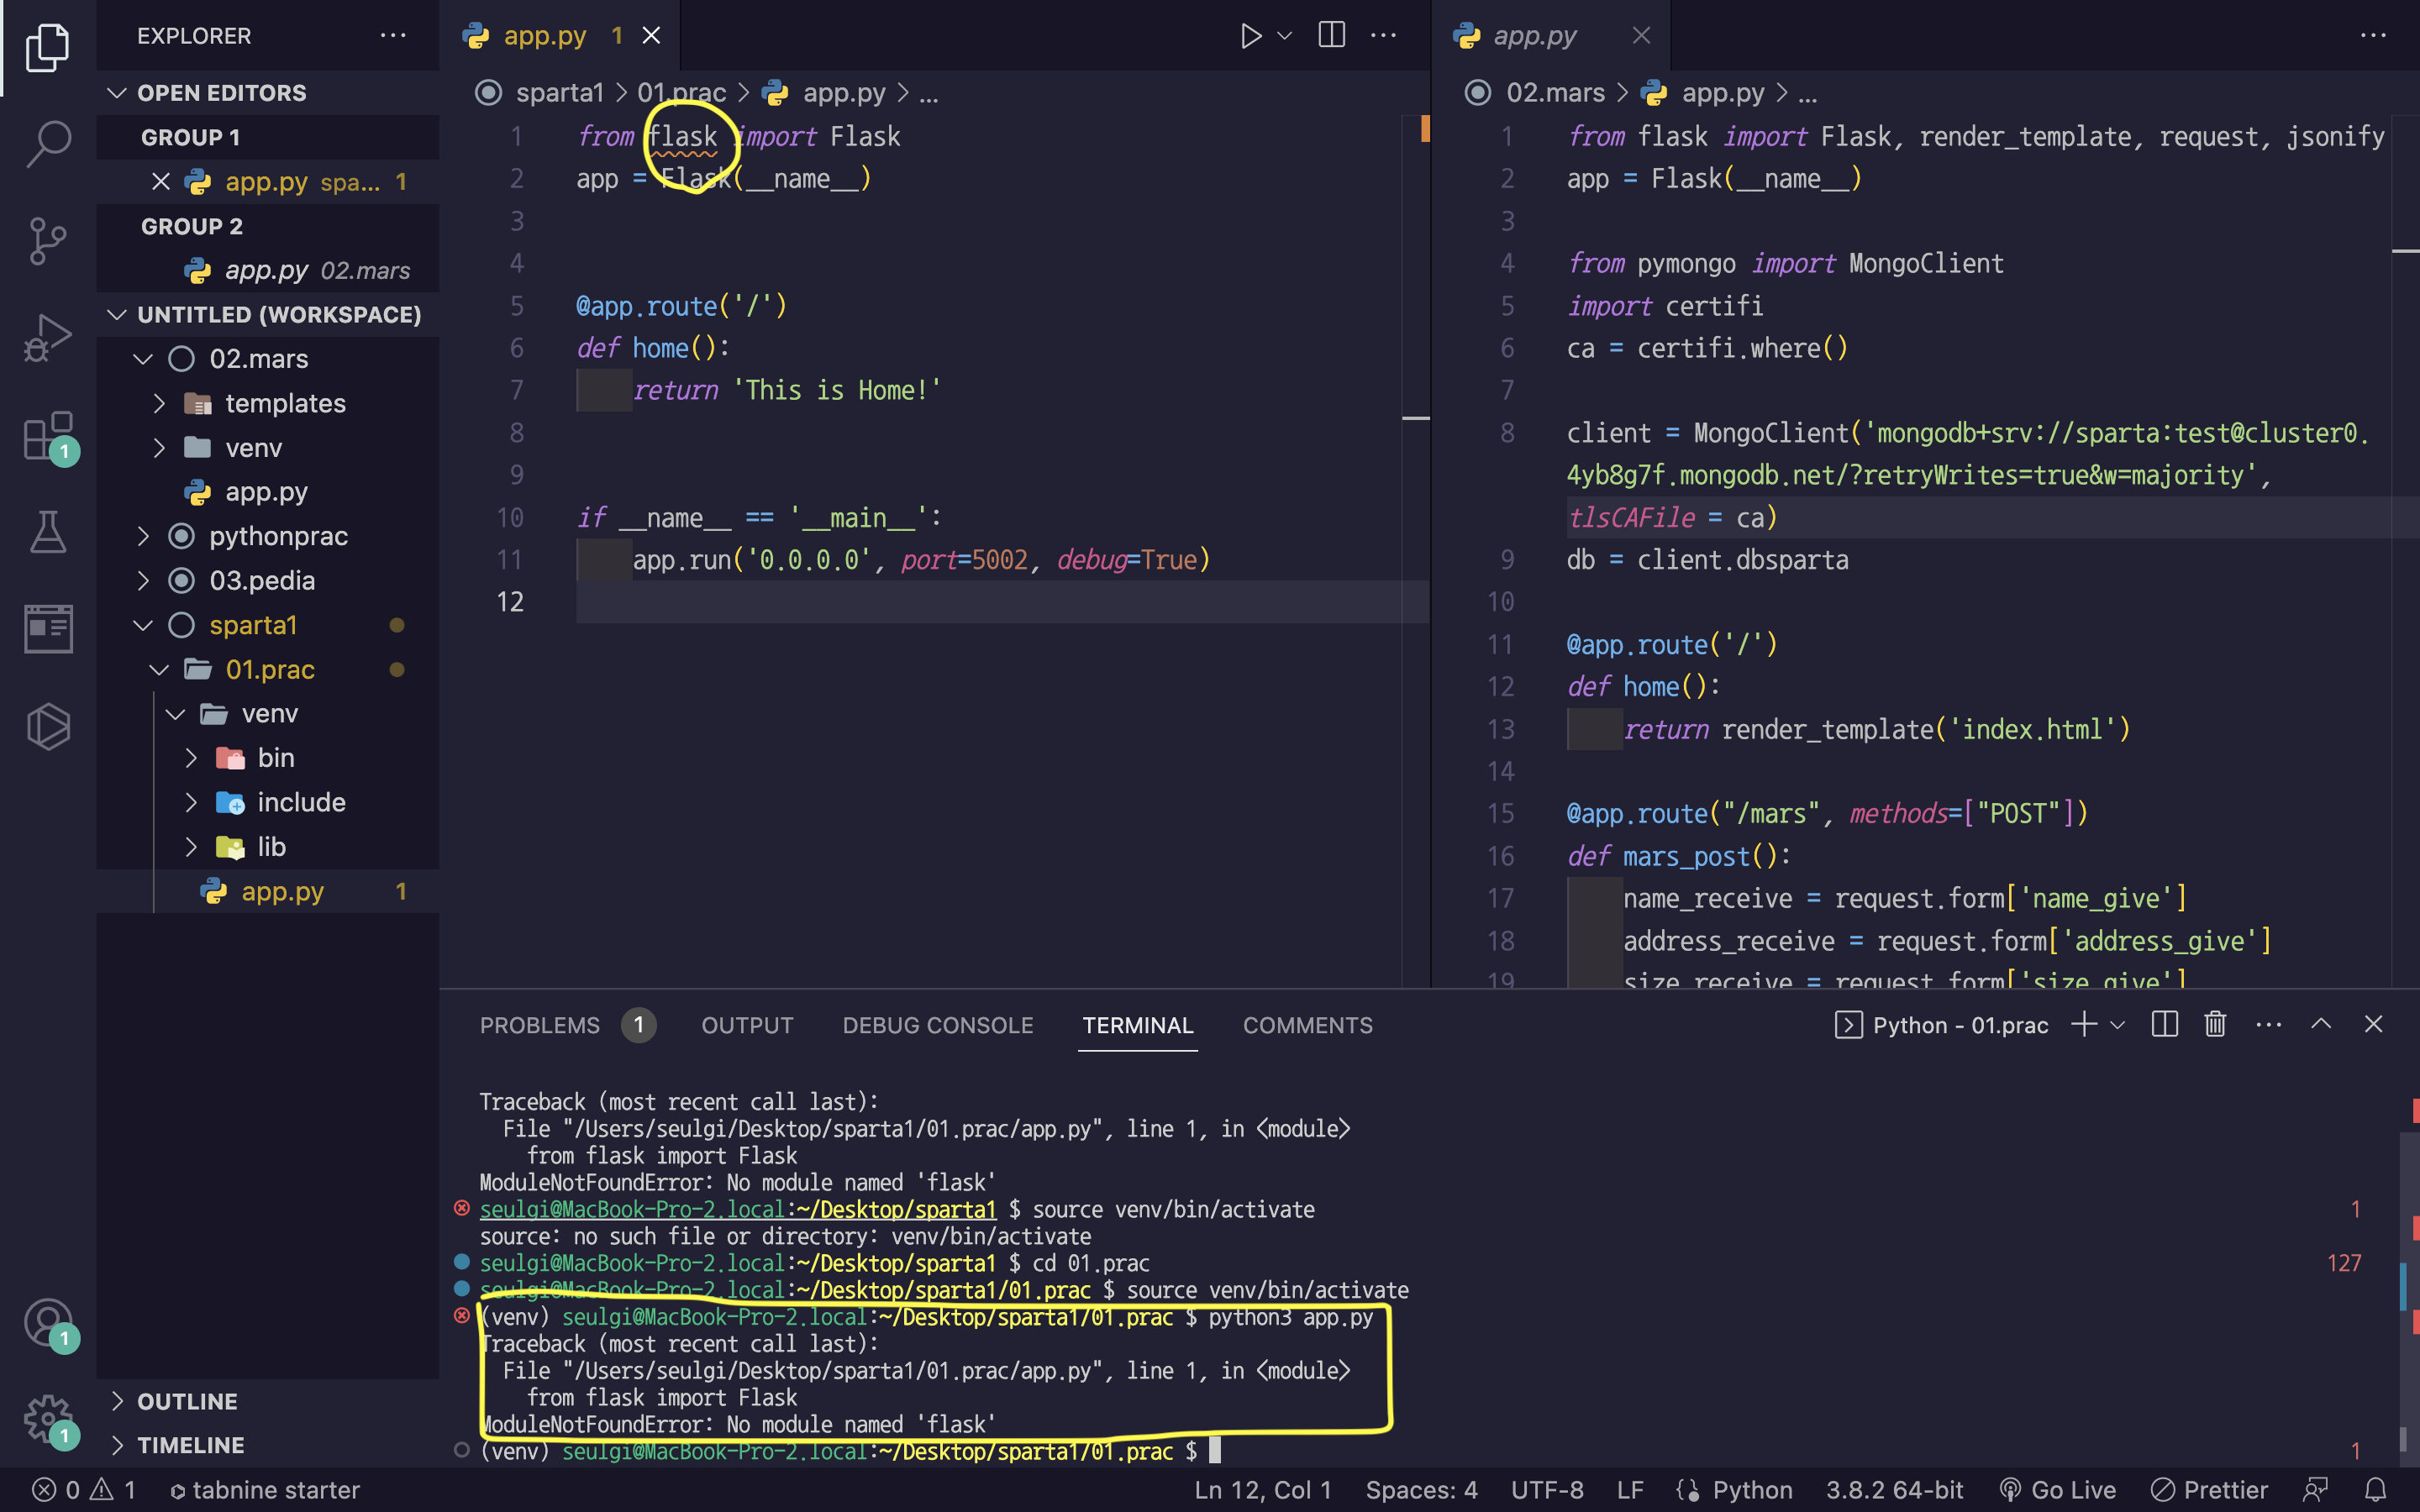The height and width of the screenshot is (1512, 2420).
Task: Select the Terminal tab
Action: pos(1138,1025)
